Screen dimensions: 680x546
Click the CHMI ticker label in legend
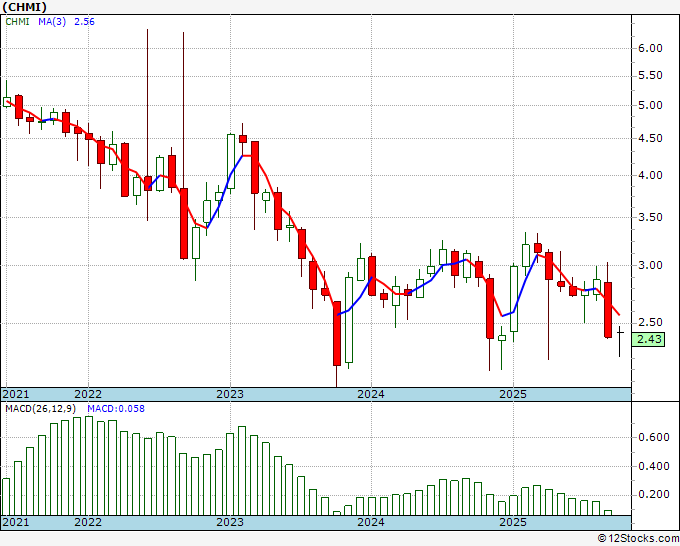pos(17,22)
